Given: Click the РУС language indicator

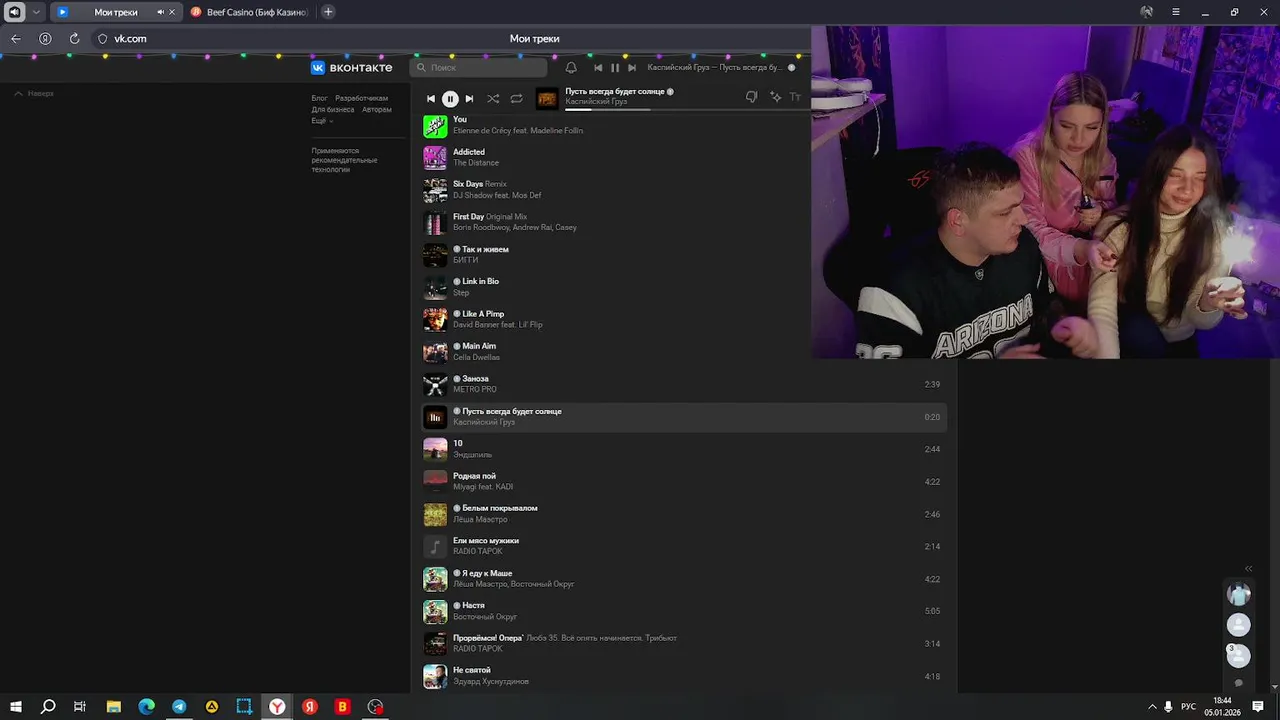Looking at the screenshot, I should [1188, 706].
